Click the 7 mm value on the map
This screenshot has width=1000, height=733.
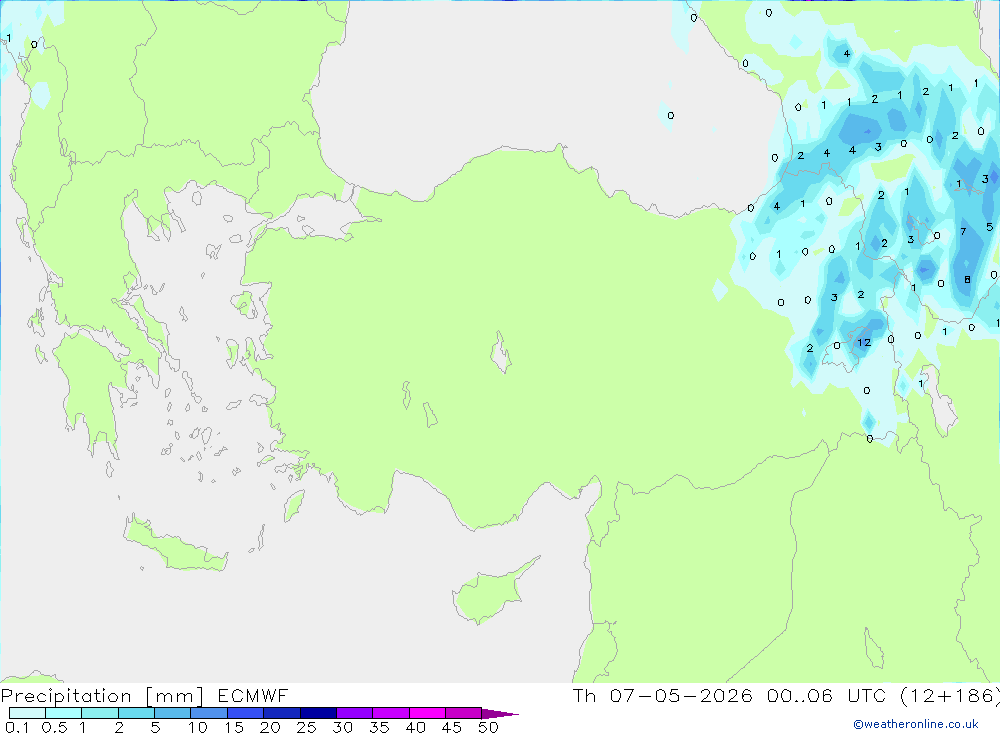963,232
